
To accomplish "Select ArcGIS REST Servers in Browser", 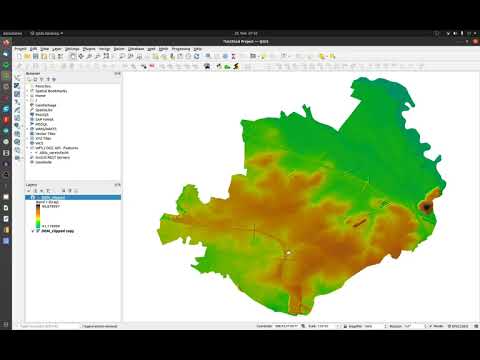I will 53,157.
